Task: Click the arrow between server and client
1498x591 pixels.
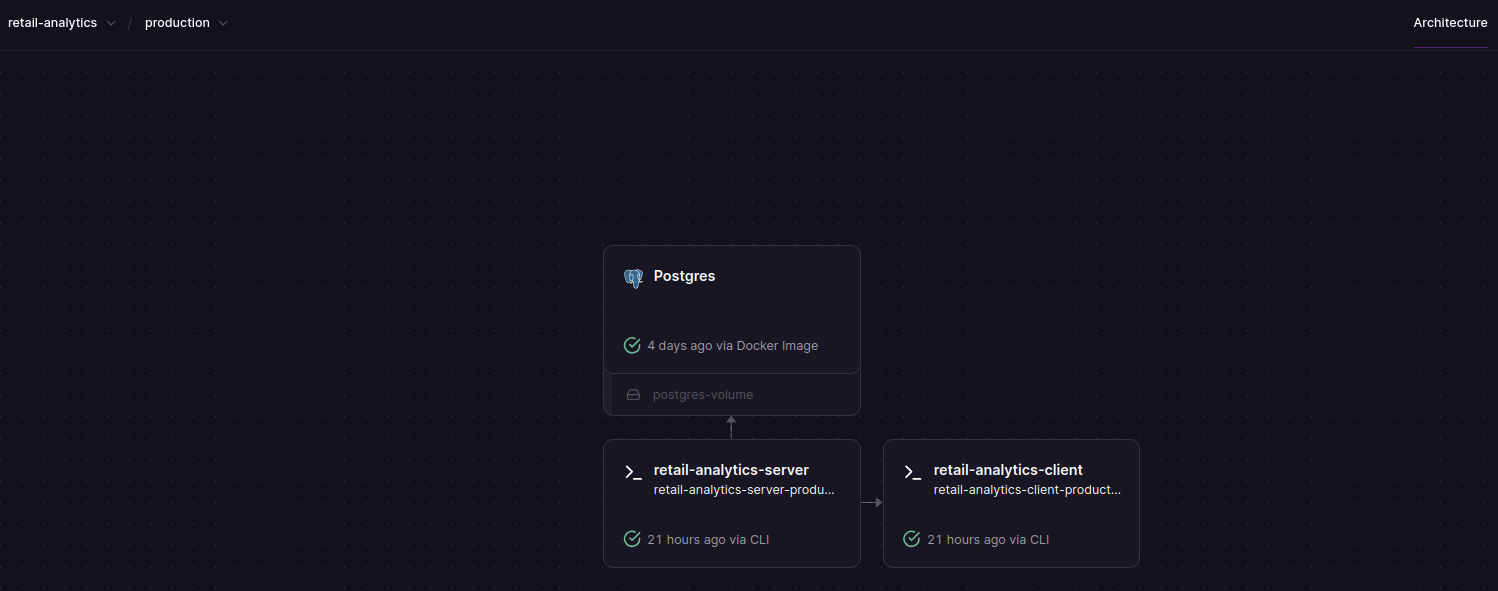Action: (x=872, y=503)
